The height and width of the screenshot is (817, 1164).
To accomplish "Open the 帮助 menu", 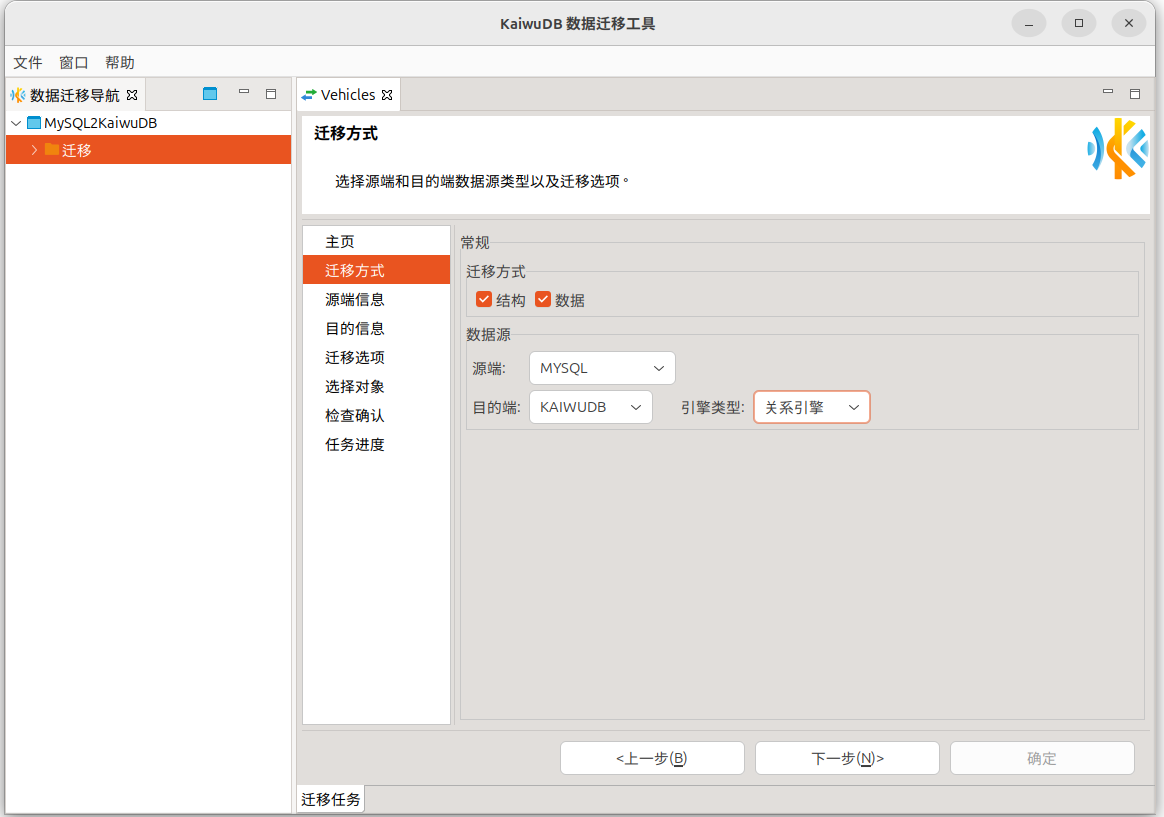I will 119,62.
